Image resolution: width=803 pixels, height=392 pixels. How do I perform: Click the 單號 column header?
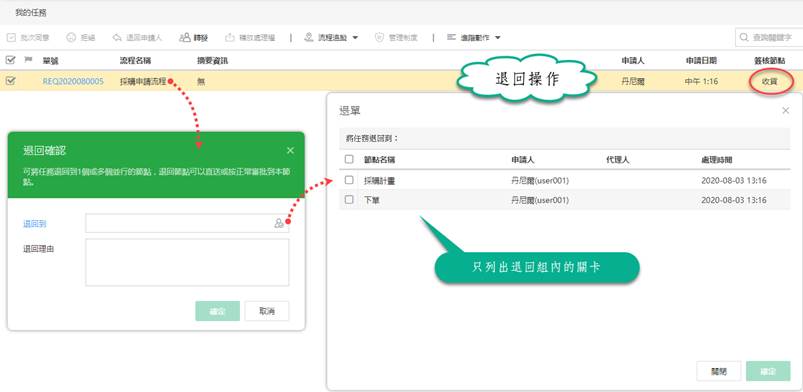(x=50, y=60)
